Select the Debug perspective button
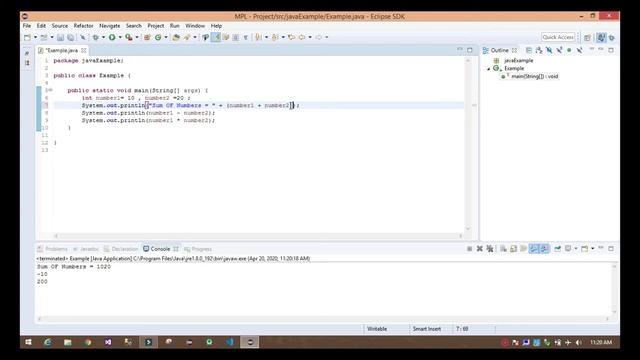Image resolution: width=640 pixels, height=360 pixels. pos(611,38)
